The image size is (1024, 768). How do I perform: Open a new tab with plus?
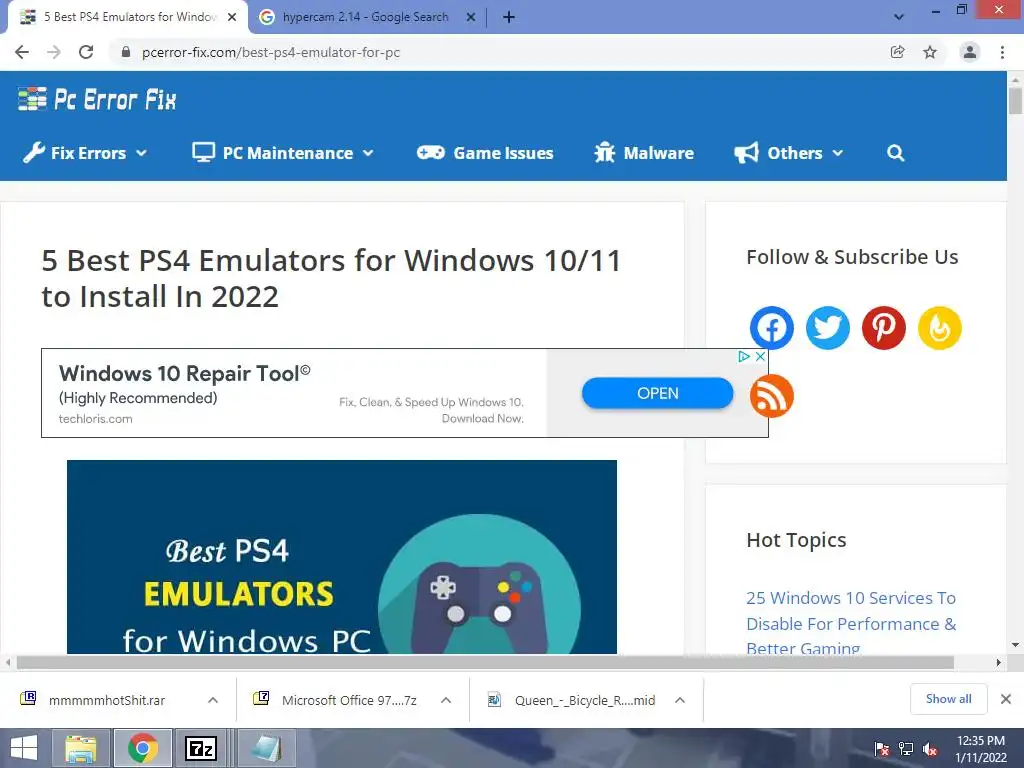pos(509,17)
